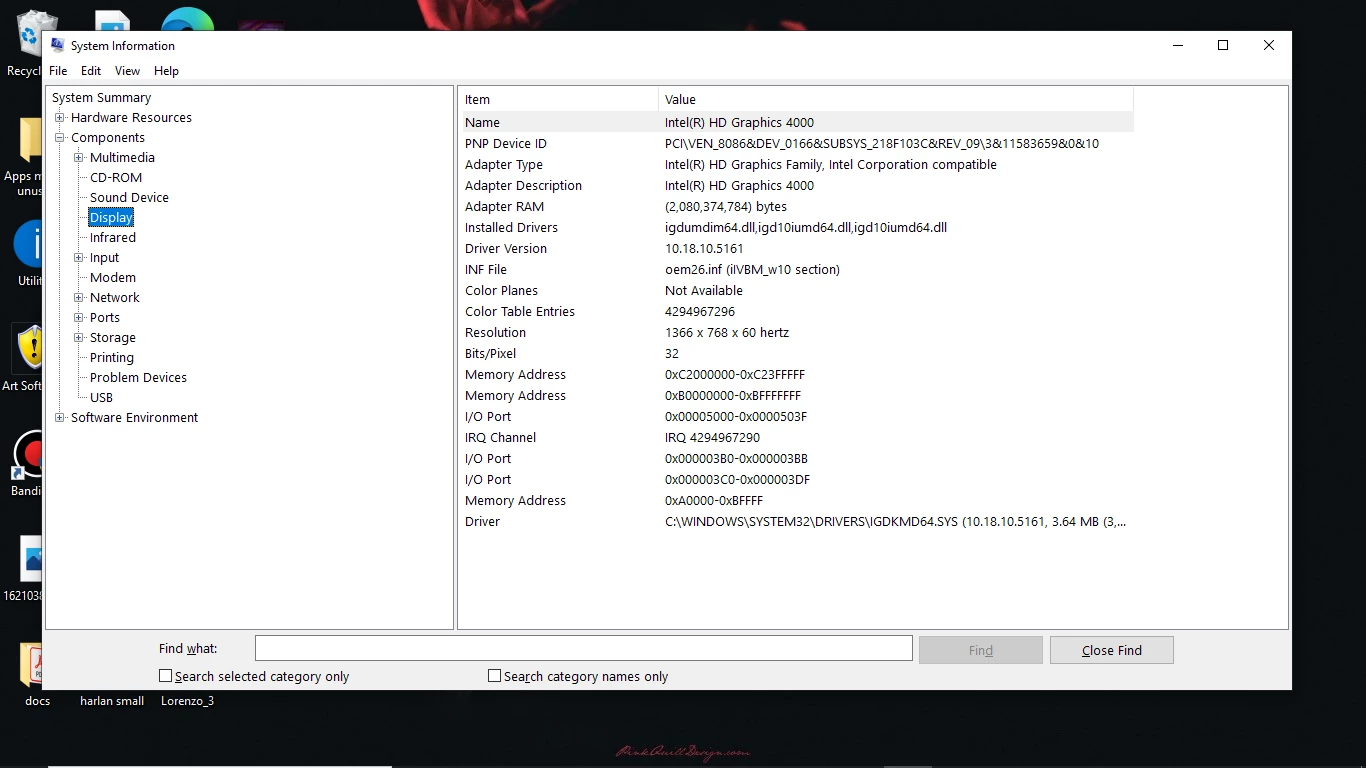Expand the Software Environment node
Image resolution: width=1366 pixels, height=768 pixels.
point(60,418)
